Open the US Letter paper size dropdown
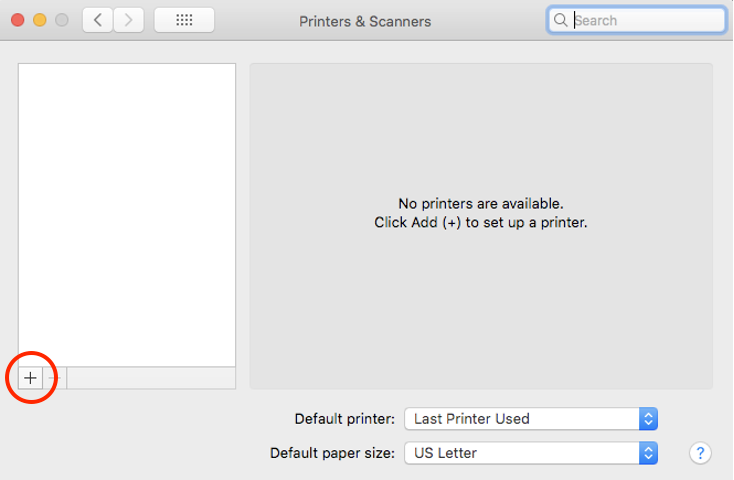The height and width of the screenshot is (480, 734). point(531,453)
